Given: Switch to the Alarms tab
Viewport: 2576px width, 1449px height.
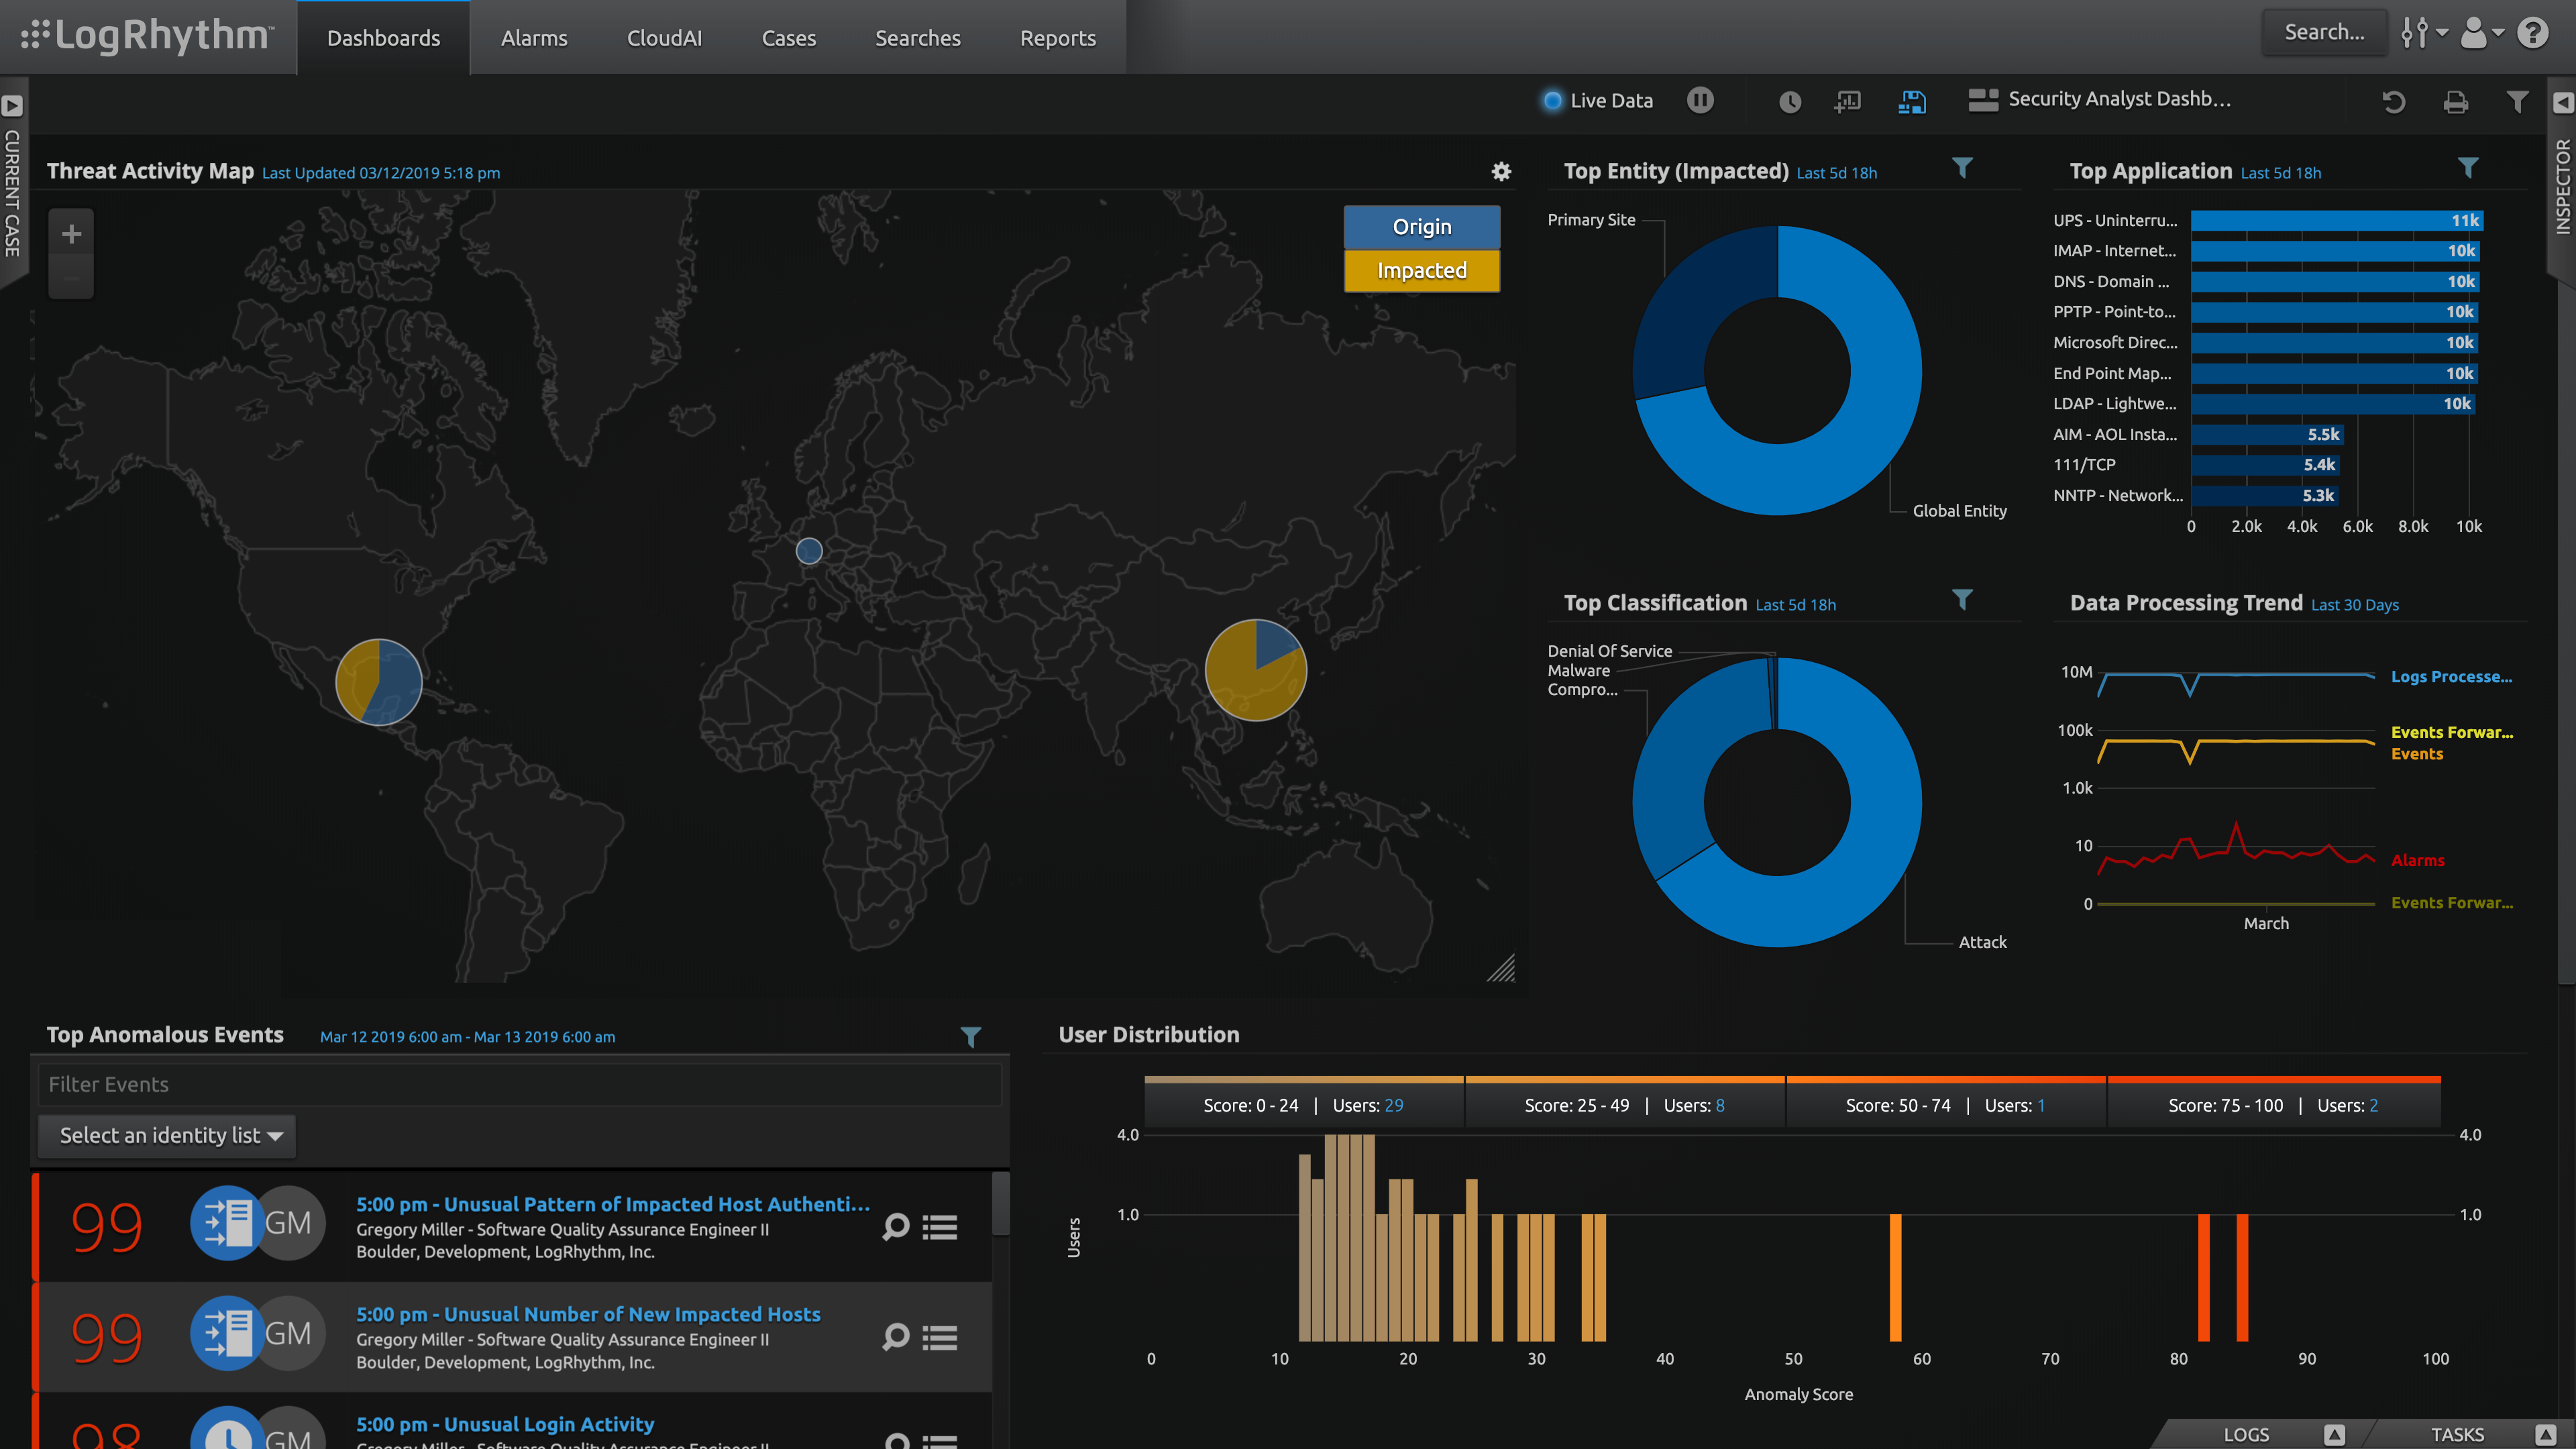Looking at the screenshot, I should 533,38.
